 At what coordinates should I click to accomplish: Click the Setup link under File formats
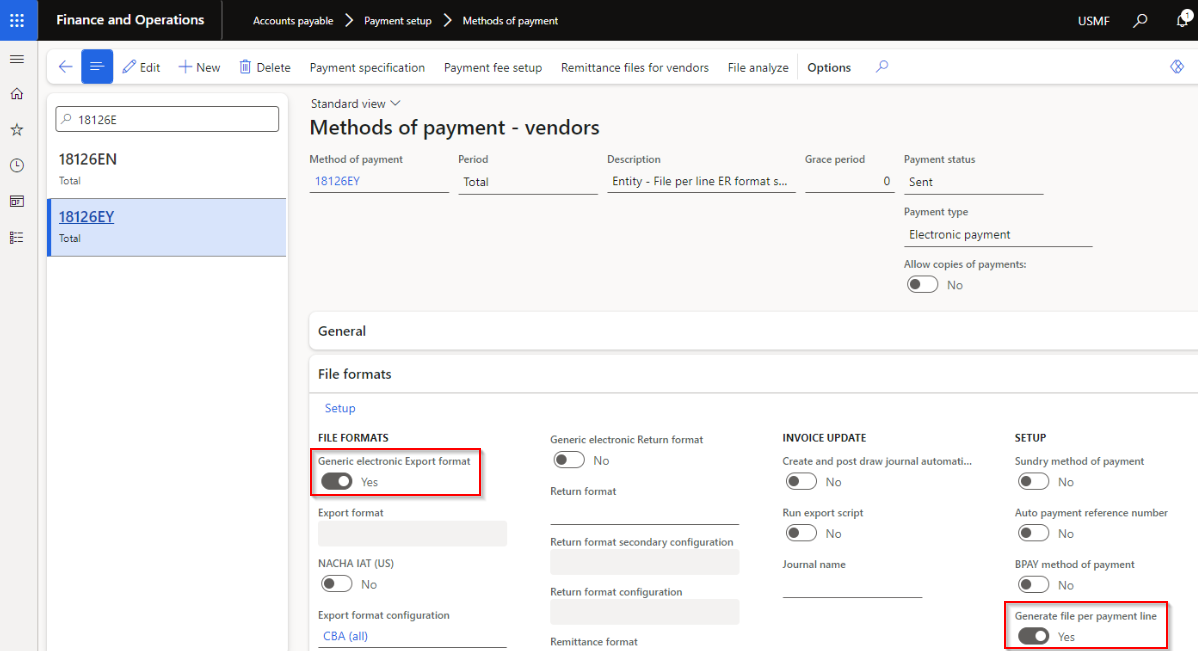point(339,408)
